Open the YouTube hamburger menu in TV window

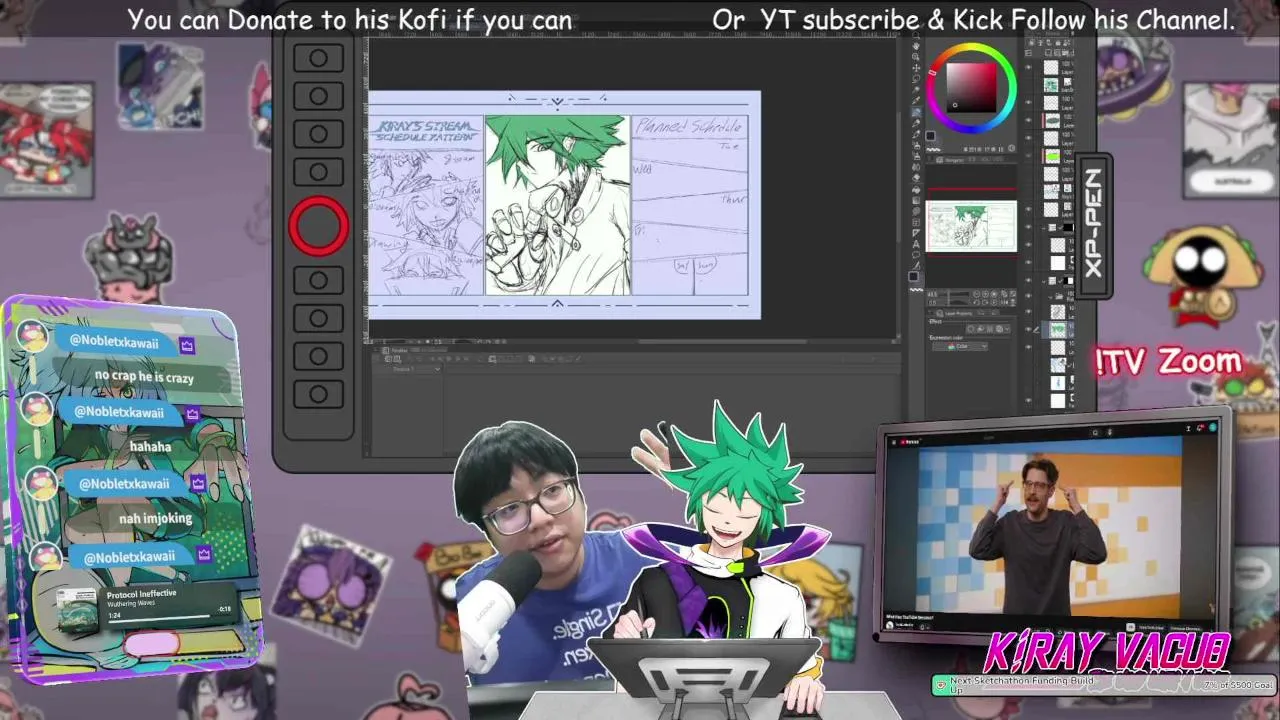(894, 442)
